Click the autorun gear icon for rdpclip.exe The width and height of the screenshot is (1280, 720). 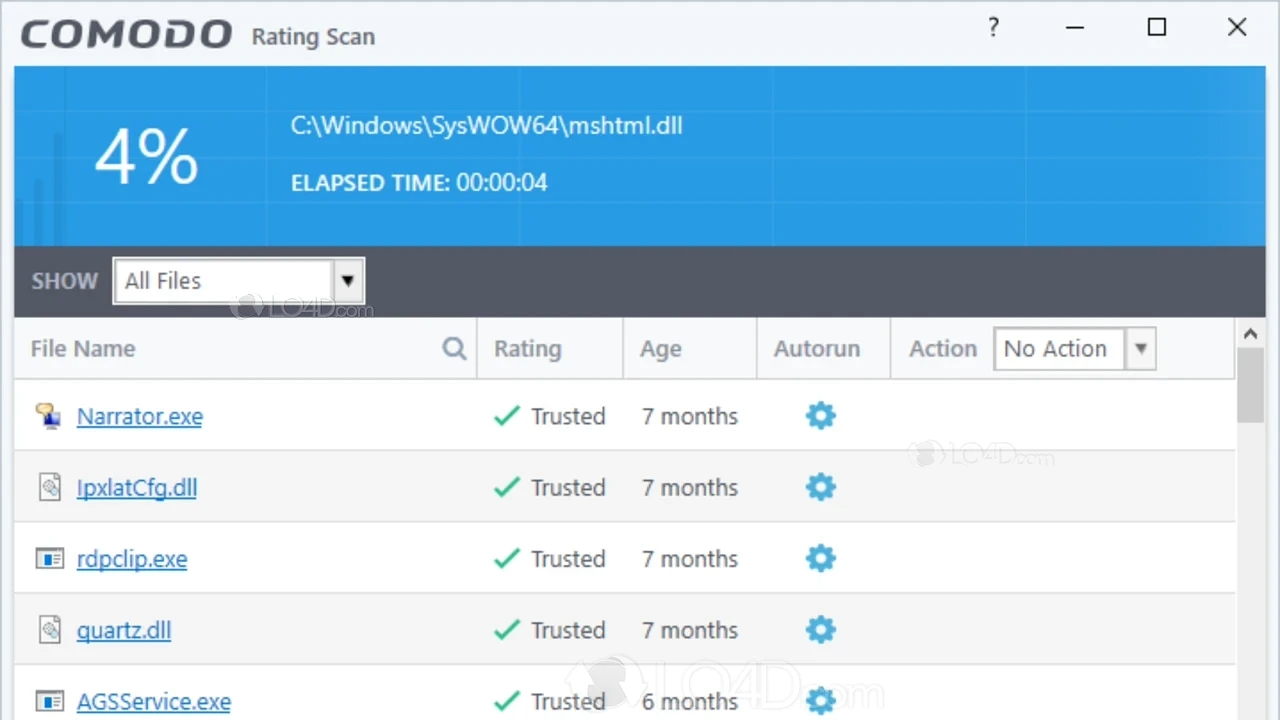tap(820, 558)
